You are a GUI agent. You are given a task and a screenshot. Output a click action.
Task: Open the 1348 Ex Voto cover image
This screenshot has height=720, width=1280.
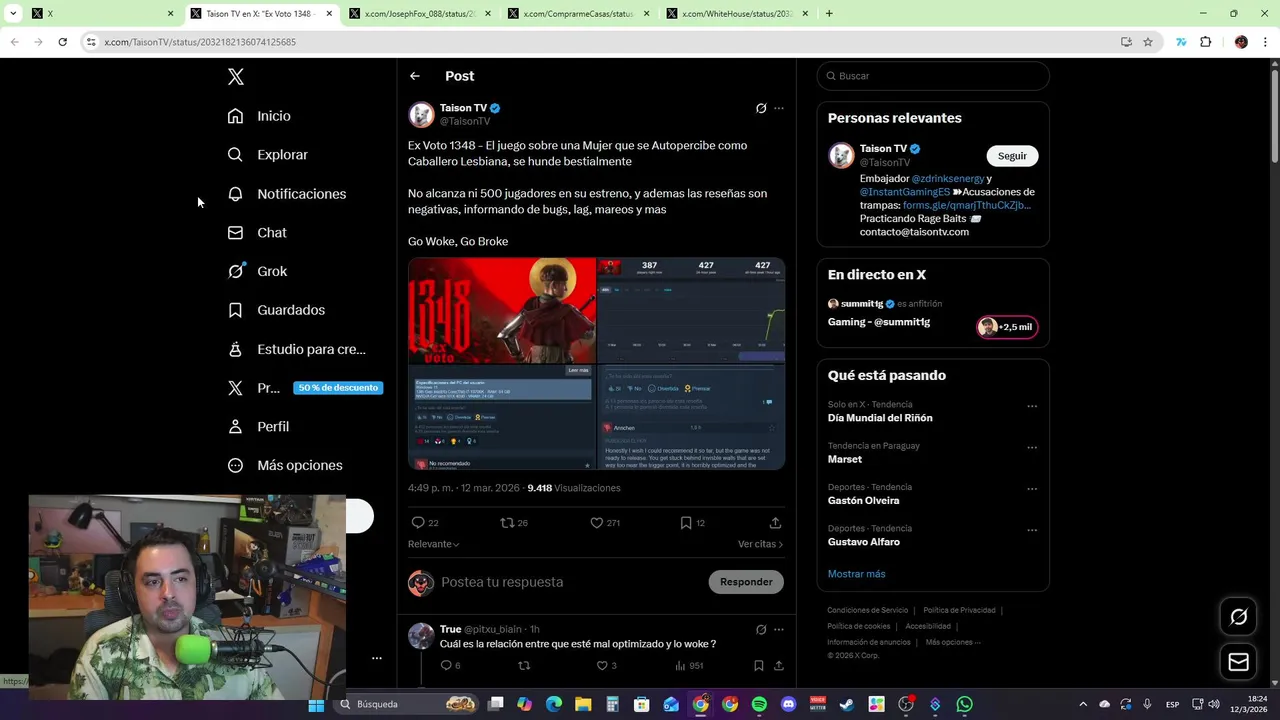click(x=502, y=310)
